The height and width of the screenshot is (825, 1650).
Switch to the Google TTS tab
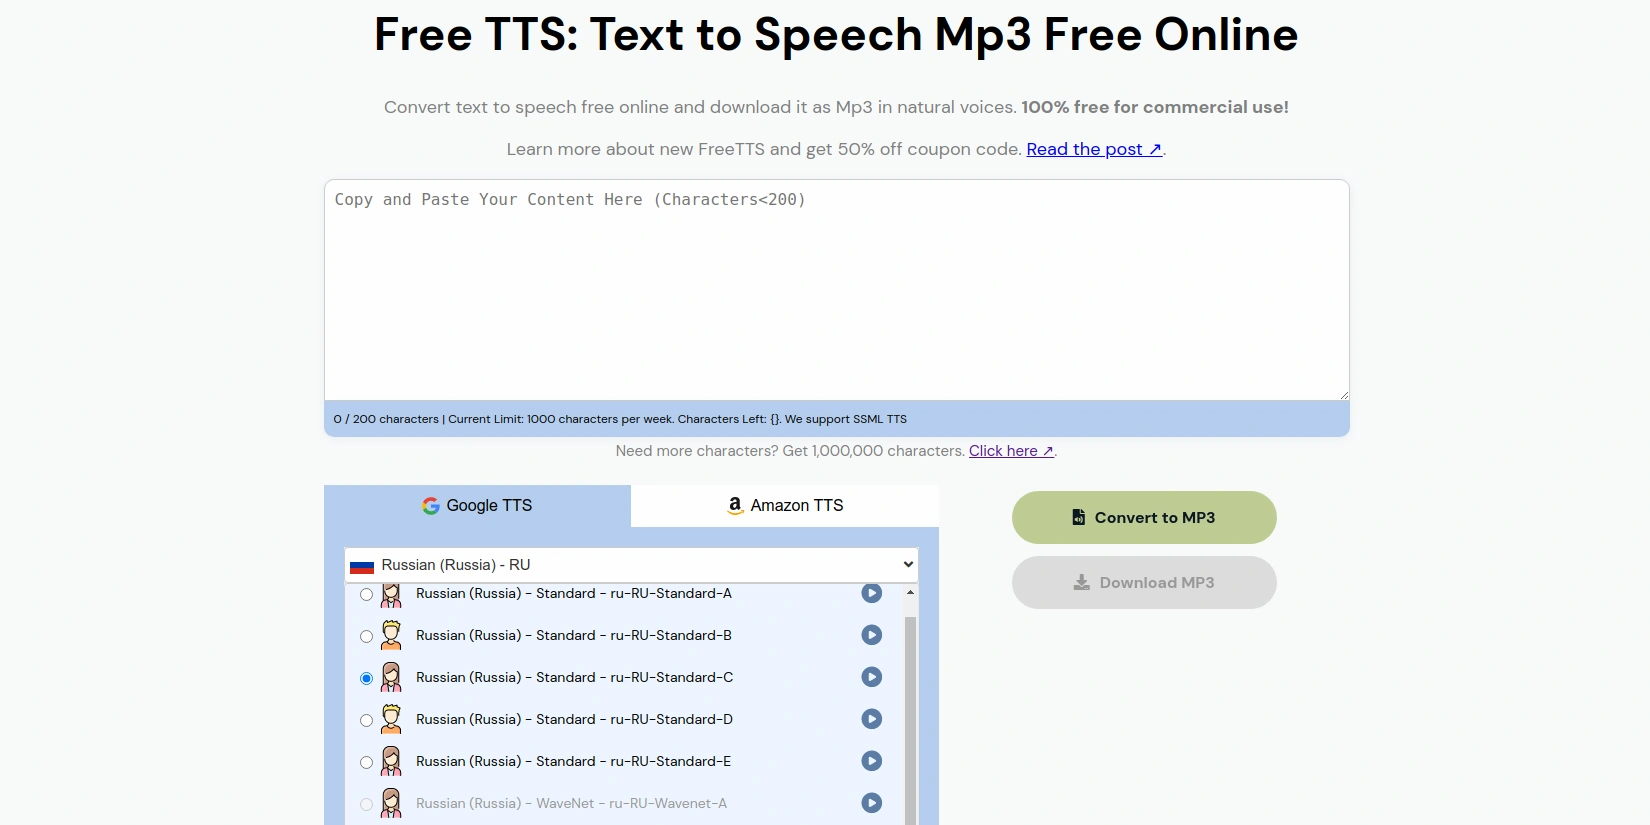pos(477,506)
